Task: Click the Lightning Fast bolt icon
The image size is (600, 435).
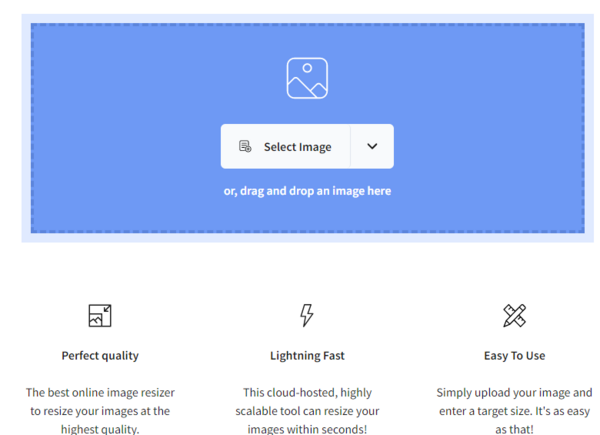Action: coord(307,316)
